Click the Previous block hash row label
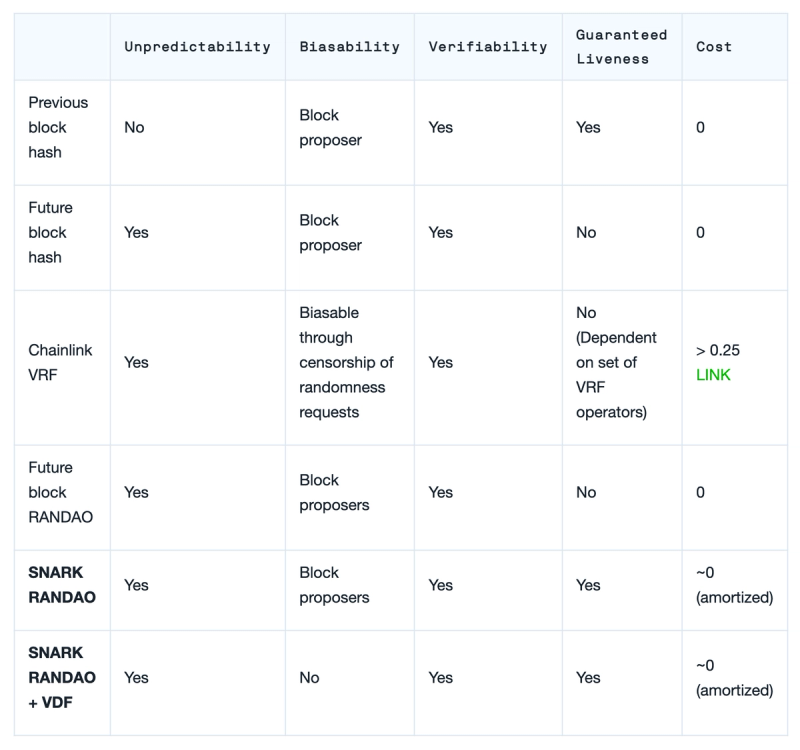Image resolution: width=800 pixels, height=750 pixels. click(x=58, y=128)
